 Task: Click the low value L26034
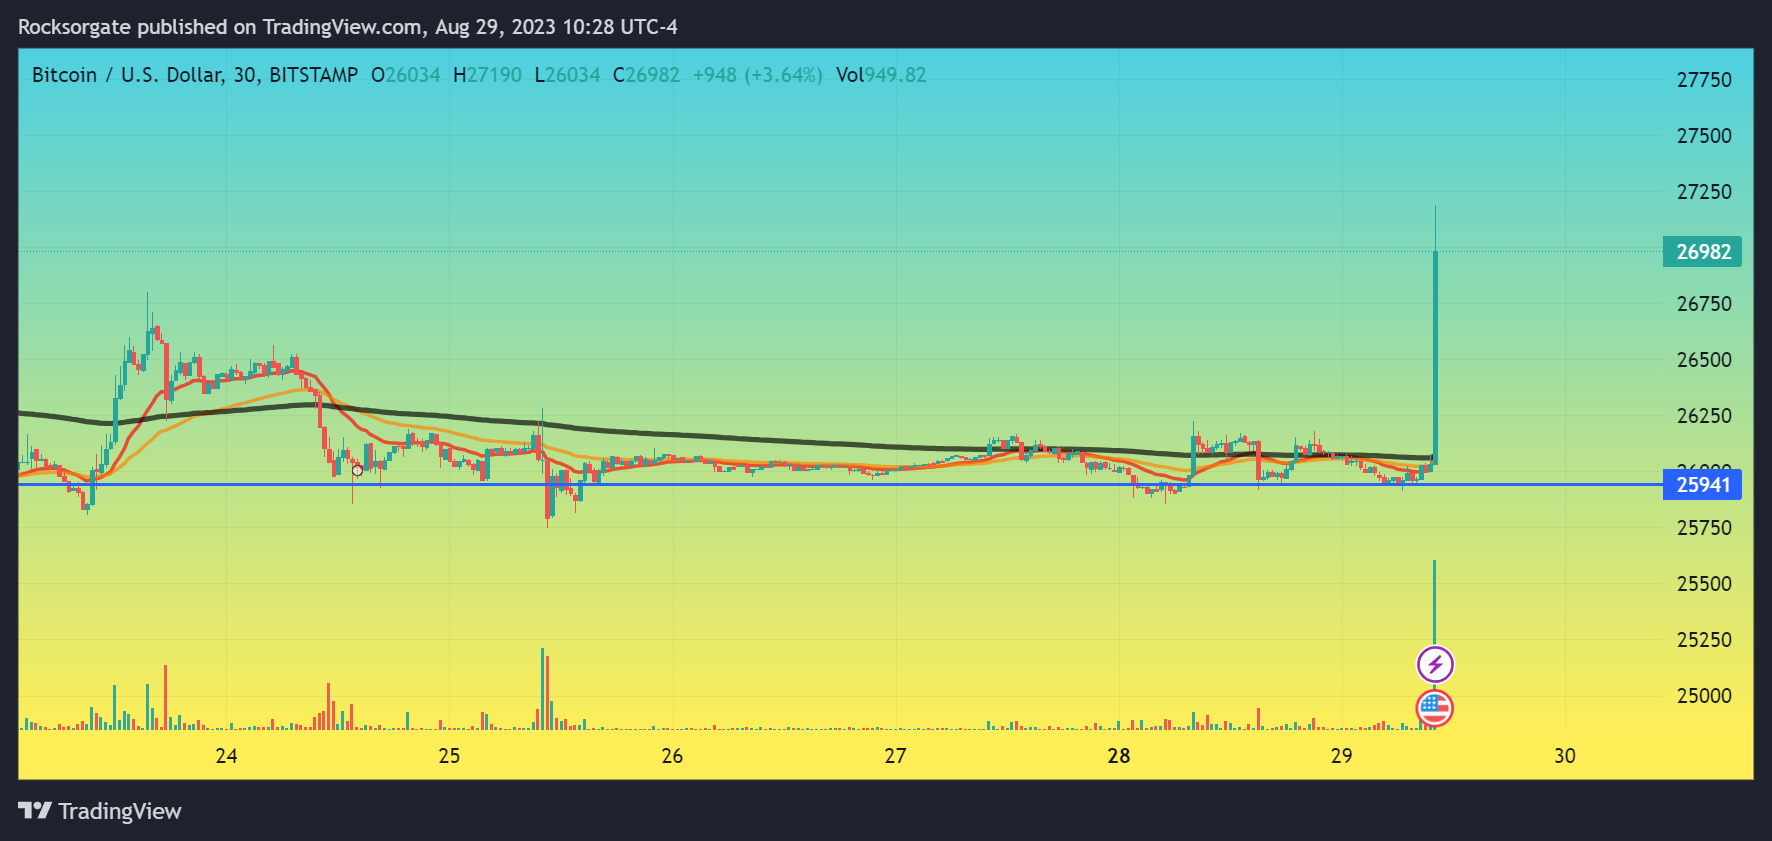click(x=567, y=75)
